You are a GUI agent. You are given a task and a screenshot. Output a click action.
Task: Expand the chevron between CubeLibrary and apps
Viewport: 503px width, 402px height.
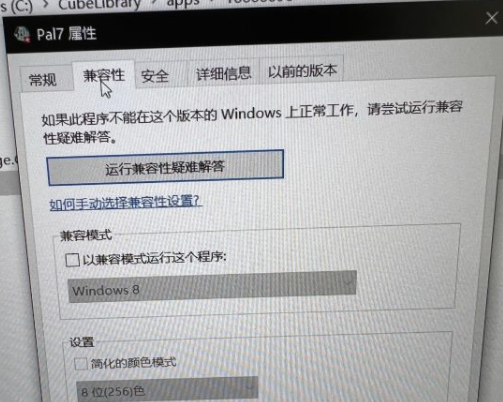click(153, 3)
